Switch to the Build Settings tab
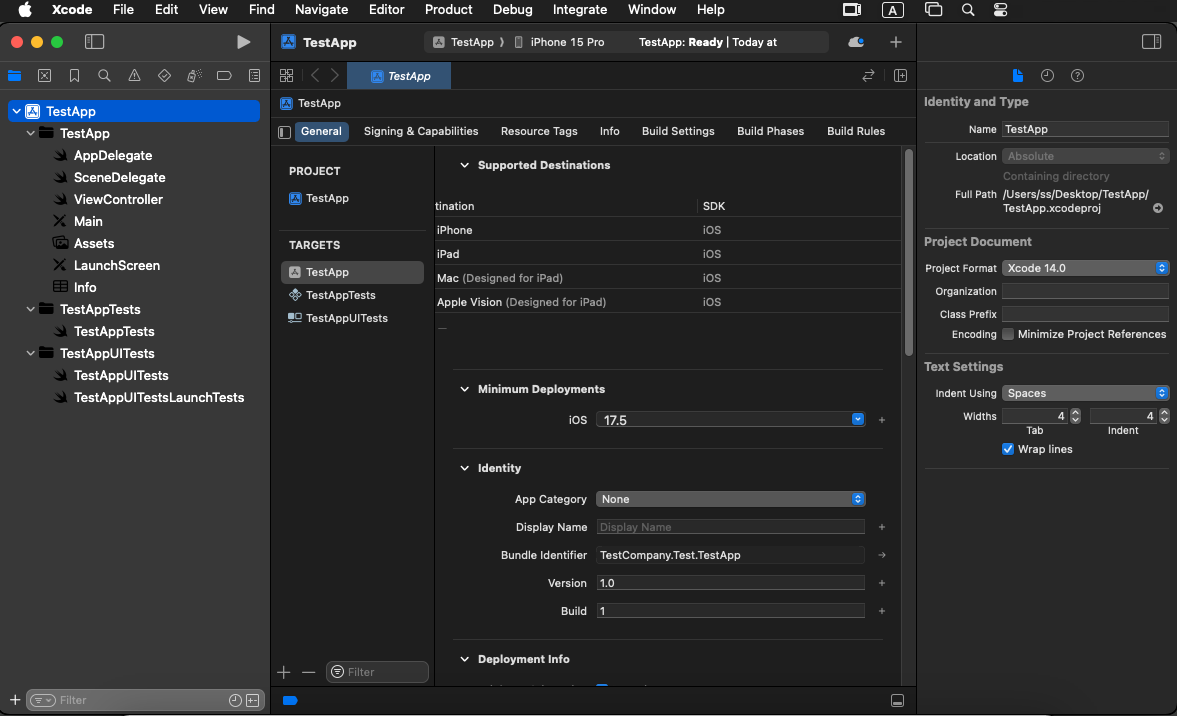 coord(678,131)
